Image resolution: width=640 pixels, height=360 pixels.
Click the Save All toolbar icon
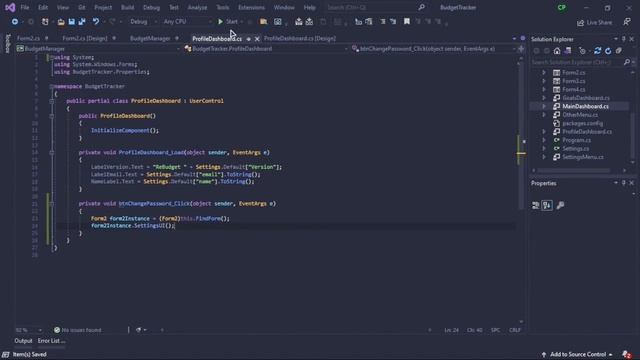click(82, 22)
